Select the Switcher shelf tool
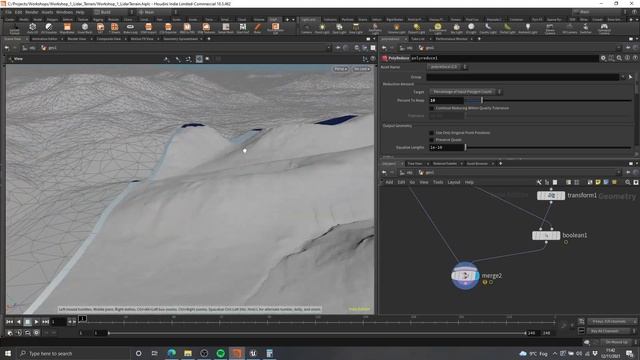Screen dimensions: 640x360 click(585, 28)
